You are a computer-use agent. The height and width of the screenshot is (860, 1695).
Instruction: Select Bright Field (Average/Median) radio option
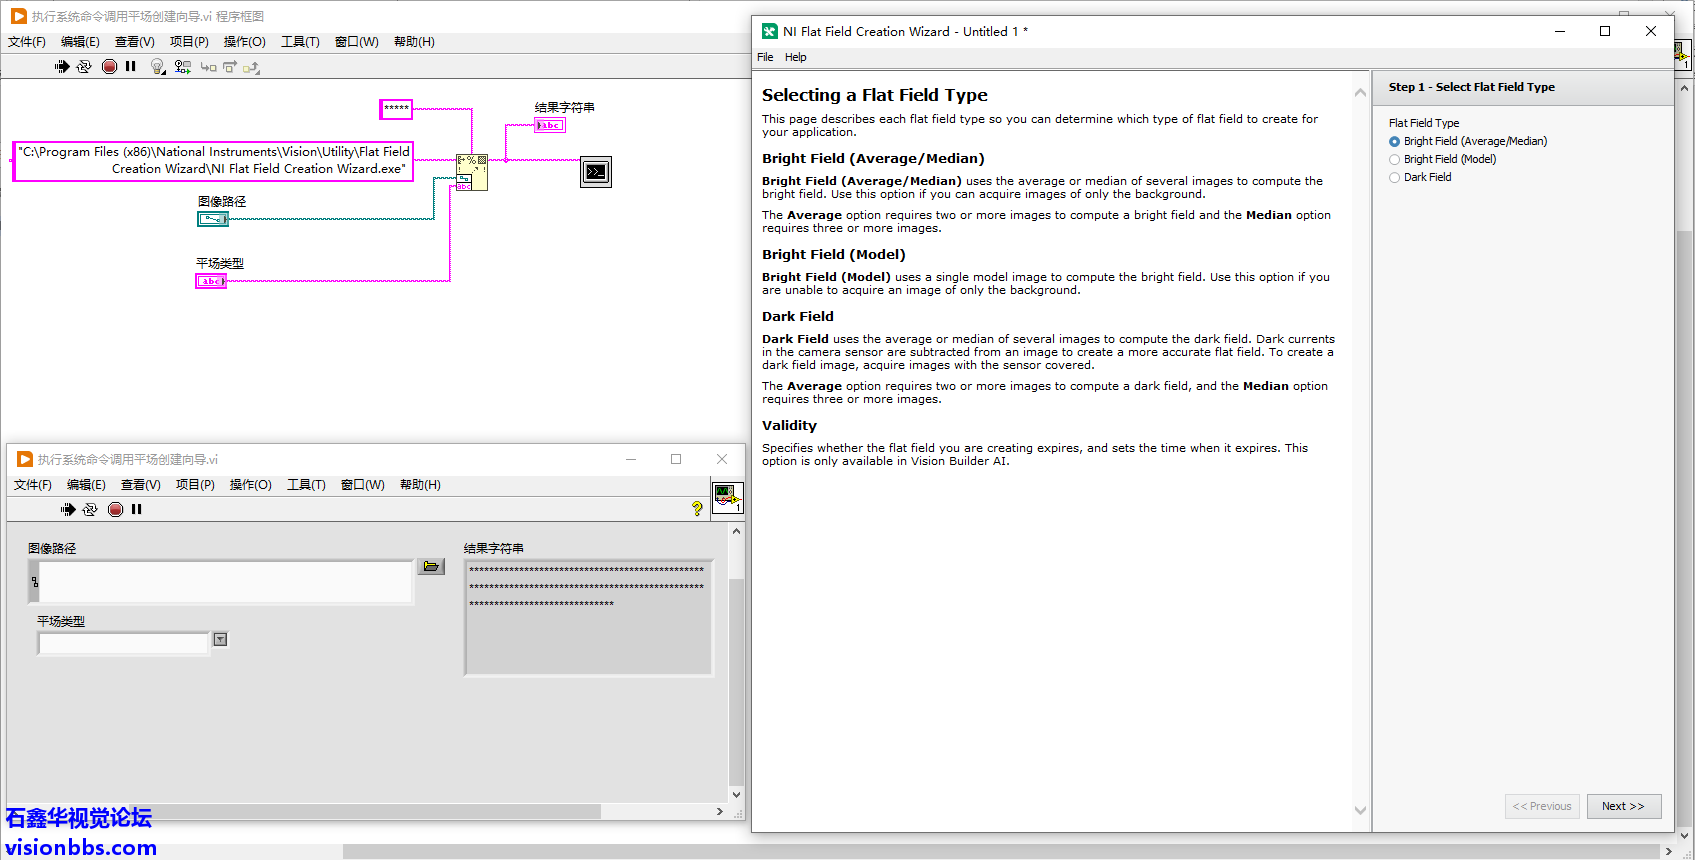coord(1394,142)
